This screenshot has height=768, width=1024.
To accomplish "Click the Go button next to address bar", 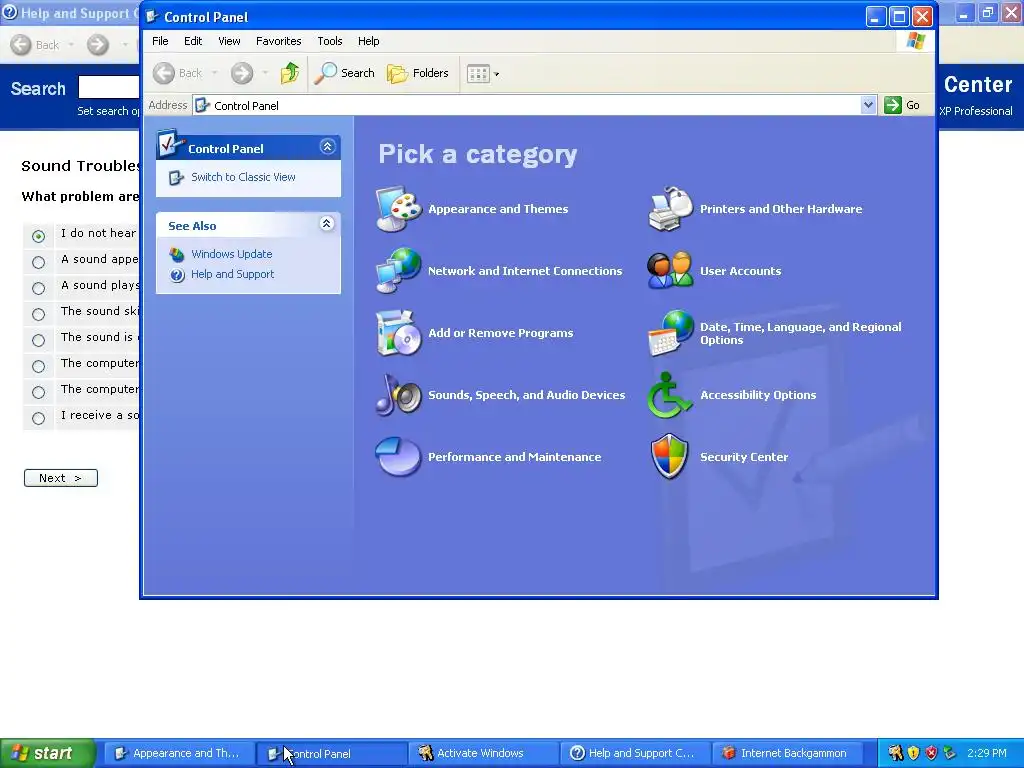I will [902, 105].
